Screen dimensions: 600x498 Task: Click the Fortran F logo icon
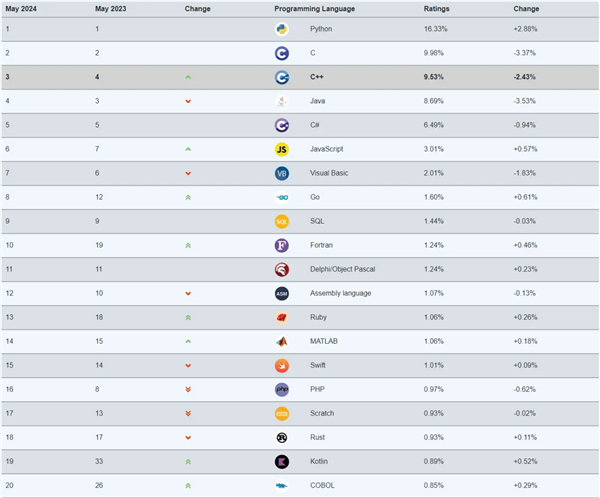(282, 245)
